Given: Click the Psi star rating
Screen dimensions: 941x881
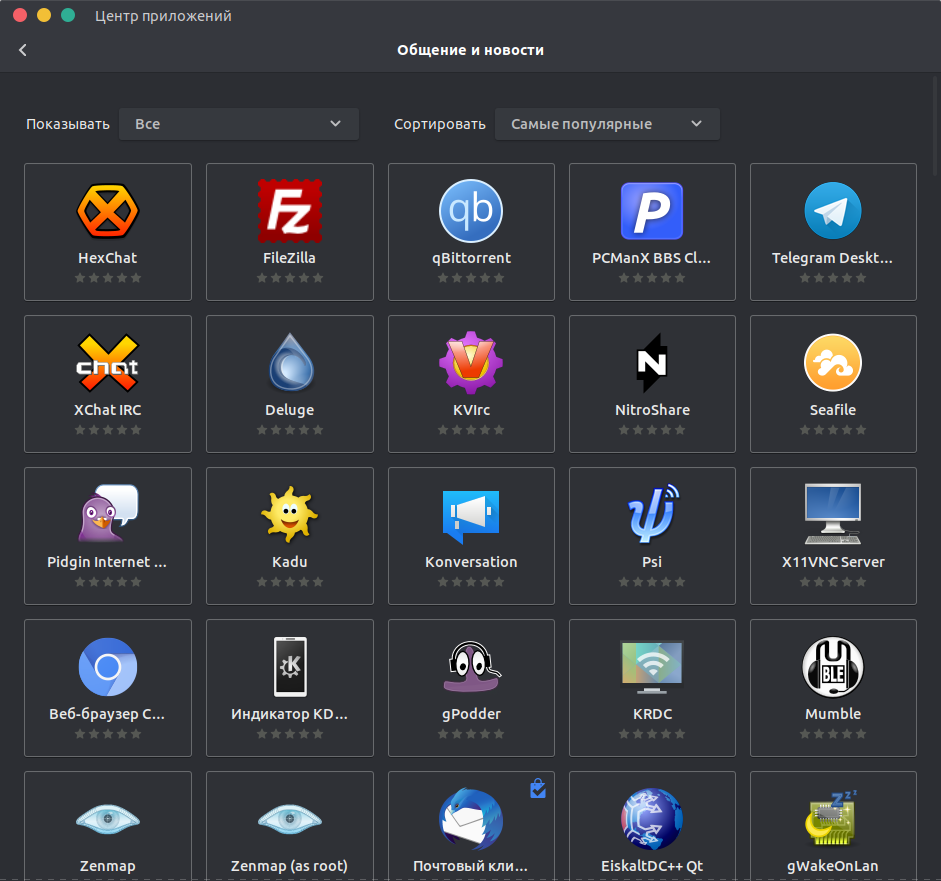Looking at the screenshot, I should pyautogui.click(x=652, y=582).
